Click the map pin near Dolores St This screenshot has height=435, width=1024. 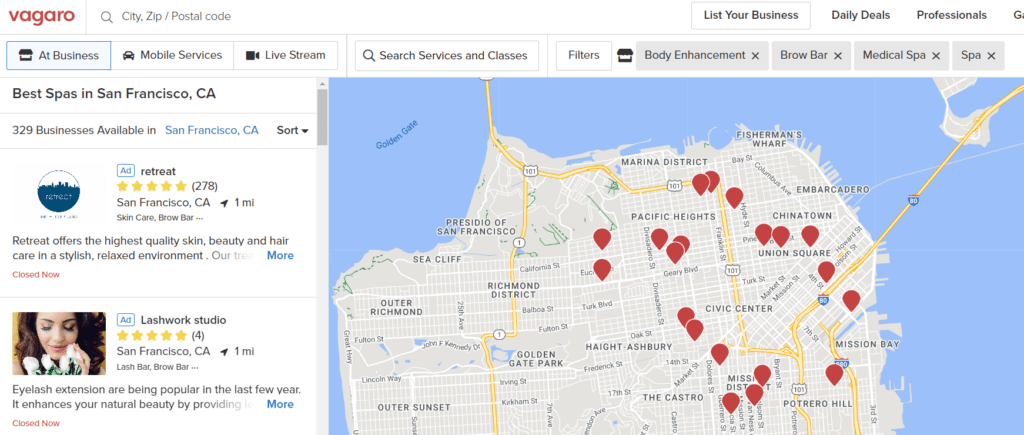pos(720,353)
